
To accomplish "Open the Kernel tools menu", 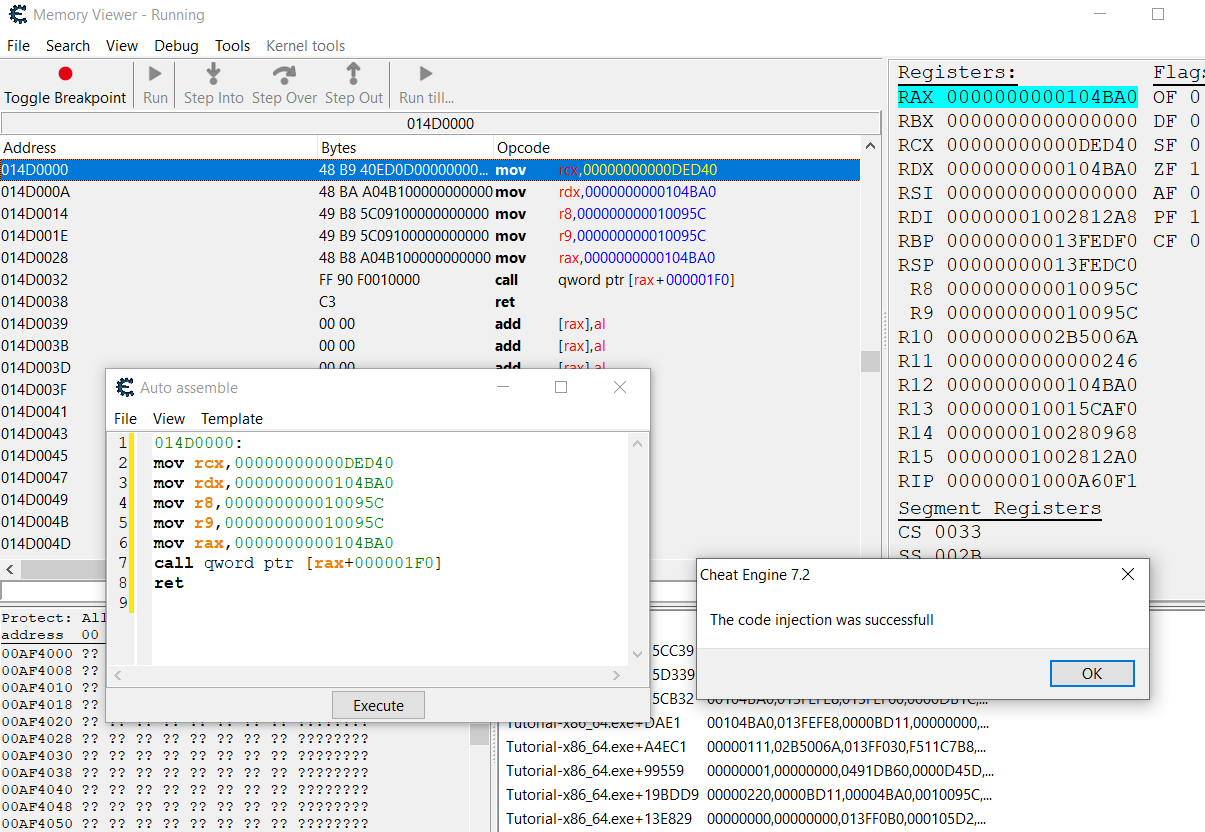I will click(x=305, y=46).
